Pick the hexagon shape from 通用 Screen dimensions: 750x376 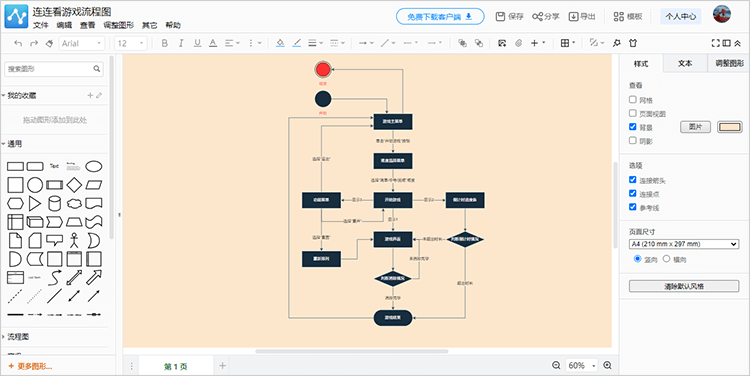click(15, 203)
